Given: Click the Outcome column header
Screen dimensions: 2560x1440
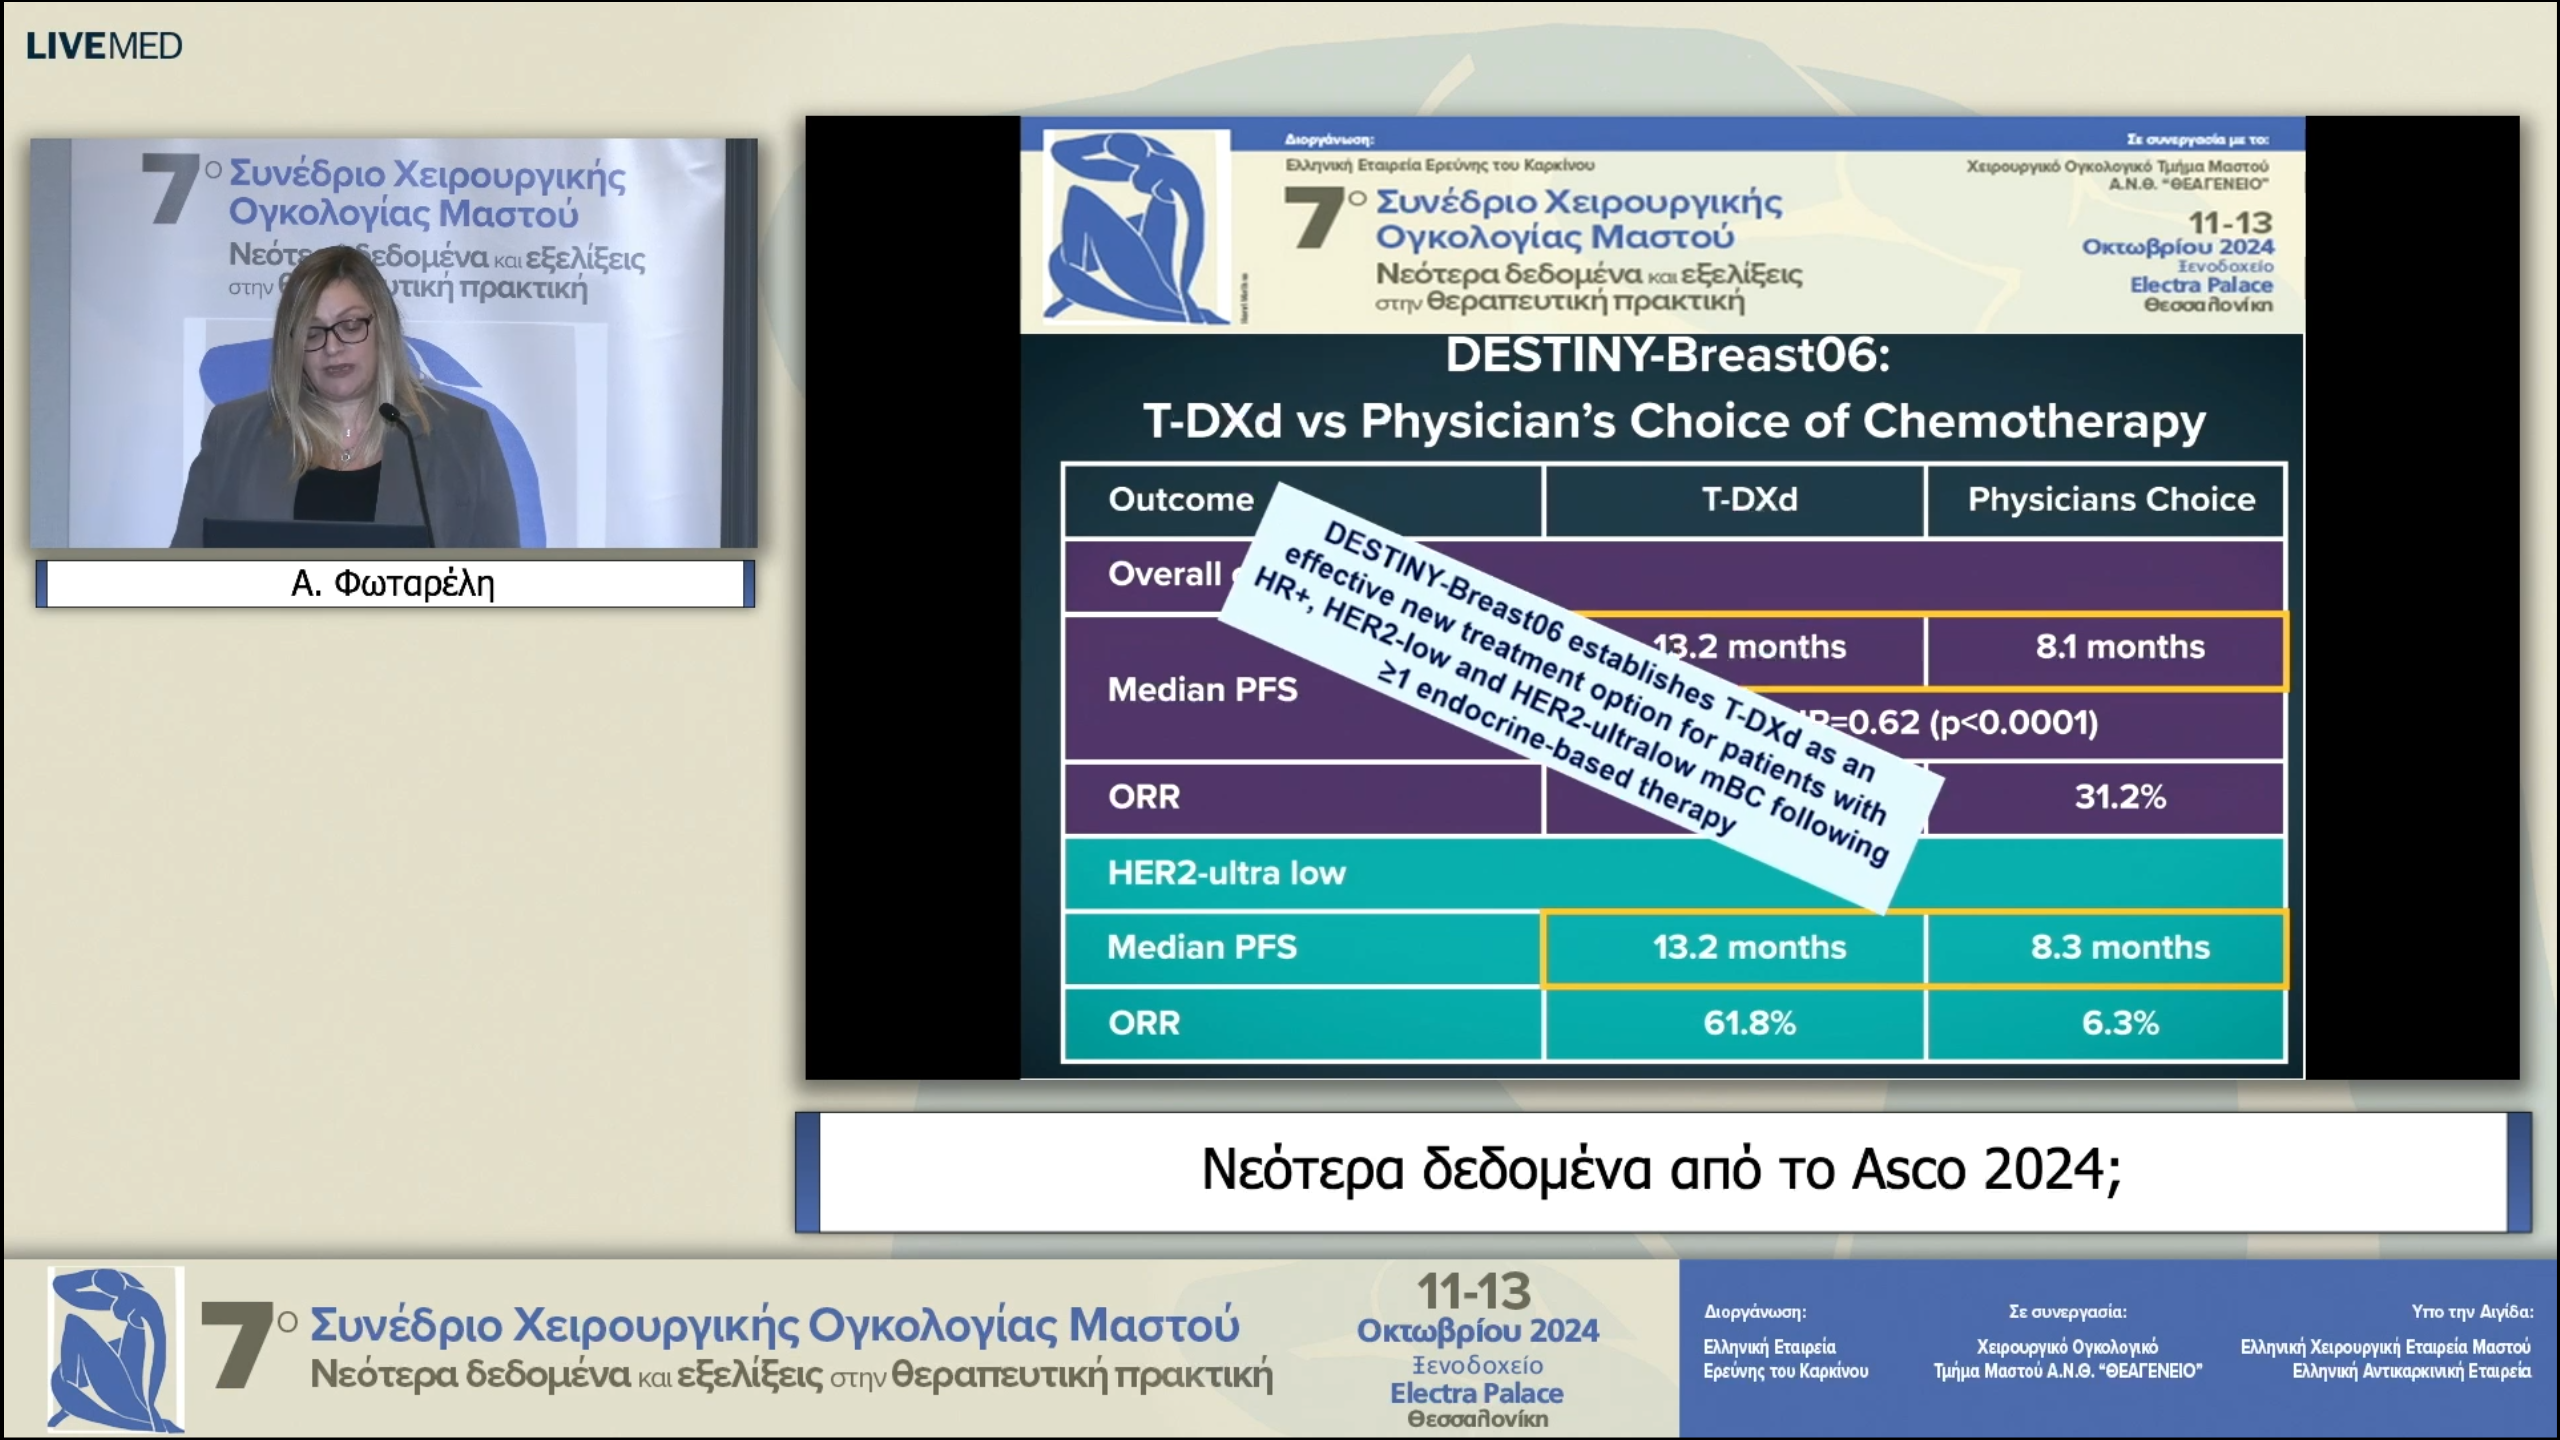Looking at the screenshot, I should [1181, 499].
